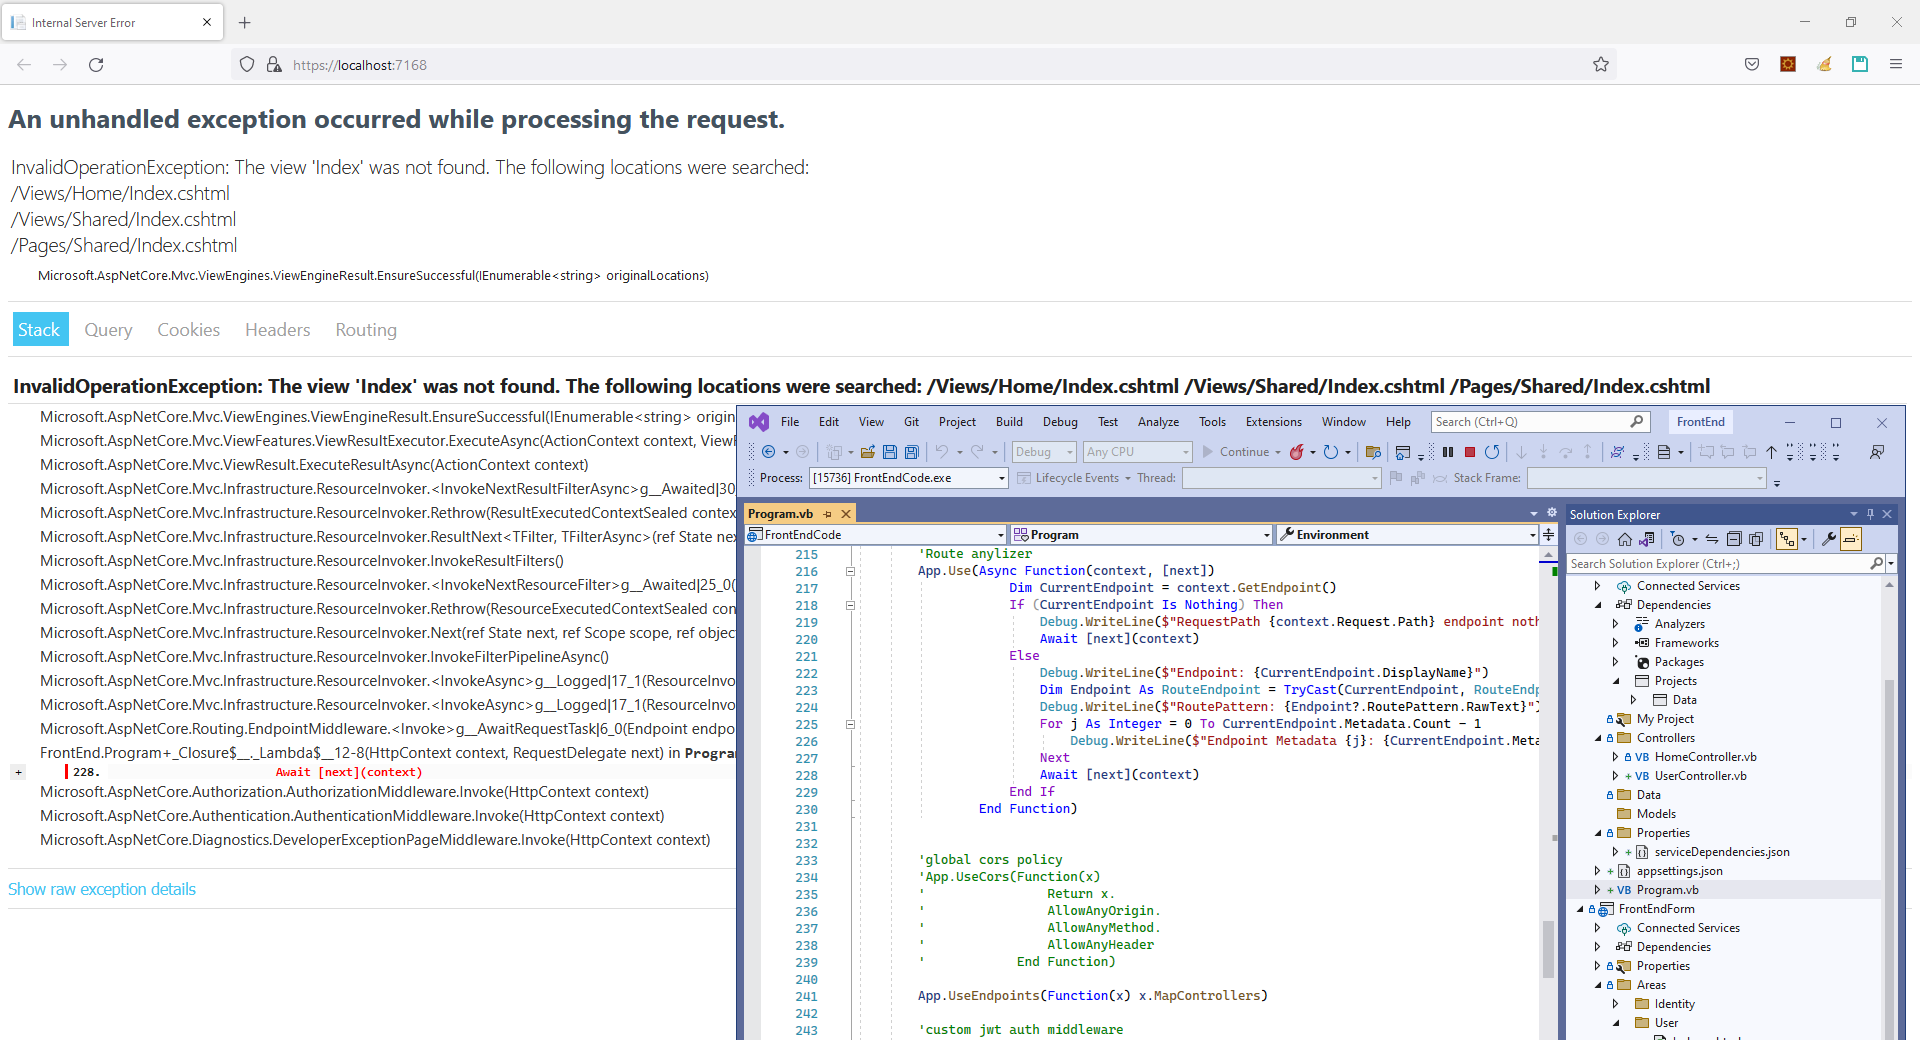Collapse the Controllers folder in Solution Explorer
Screen dimensions: 1920x1040
1598,738
